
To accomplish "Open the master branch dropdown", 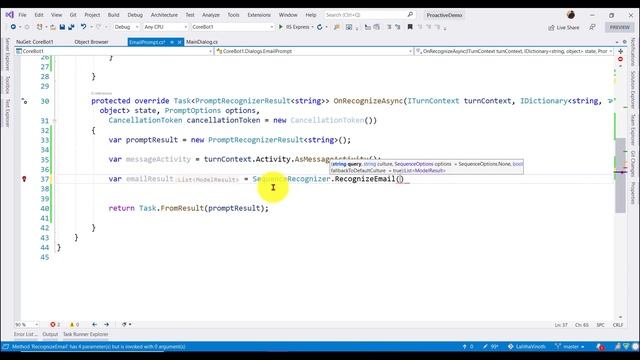I will [x=570, y=347].
